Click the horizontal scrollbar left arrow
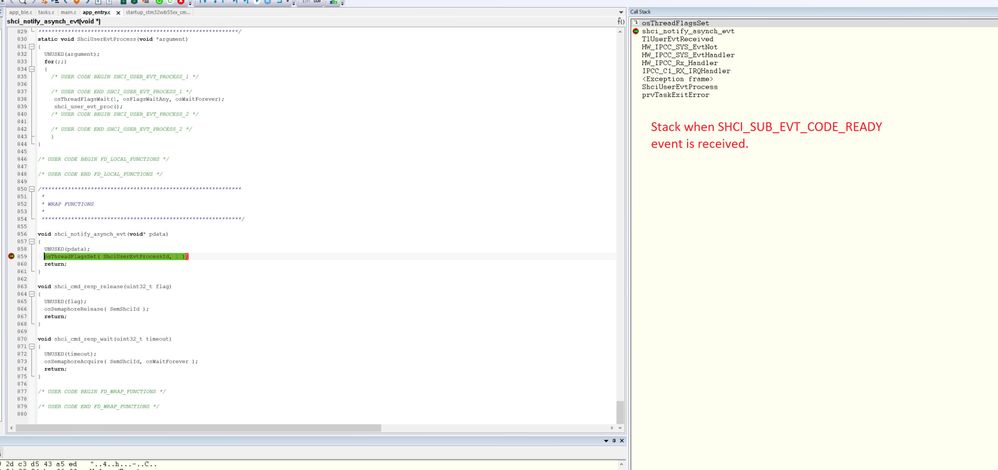This screenshot has width=998, height=470. coord(10,428)
